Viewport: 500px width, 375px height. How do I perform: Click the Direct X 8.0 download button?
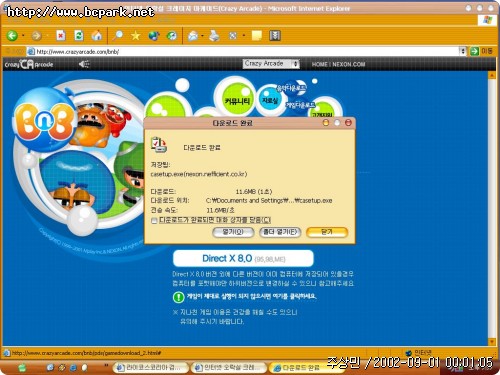click(x=243, y=258)
